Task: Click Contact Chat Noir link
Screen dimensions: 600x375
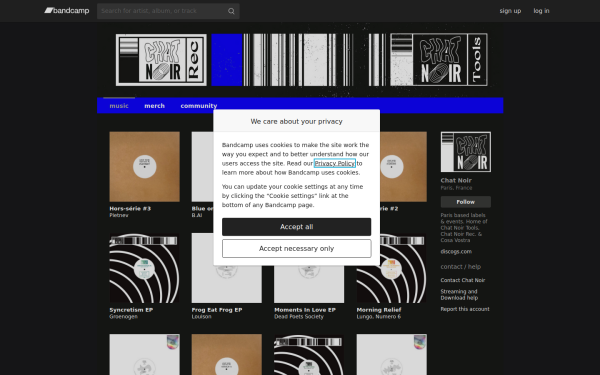Action: tap(463, 280)
